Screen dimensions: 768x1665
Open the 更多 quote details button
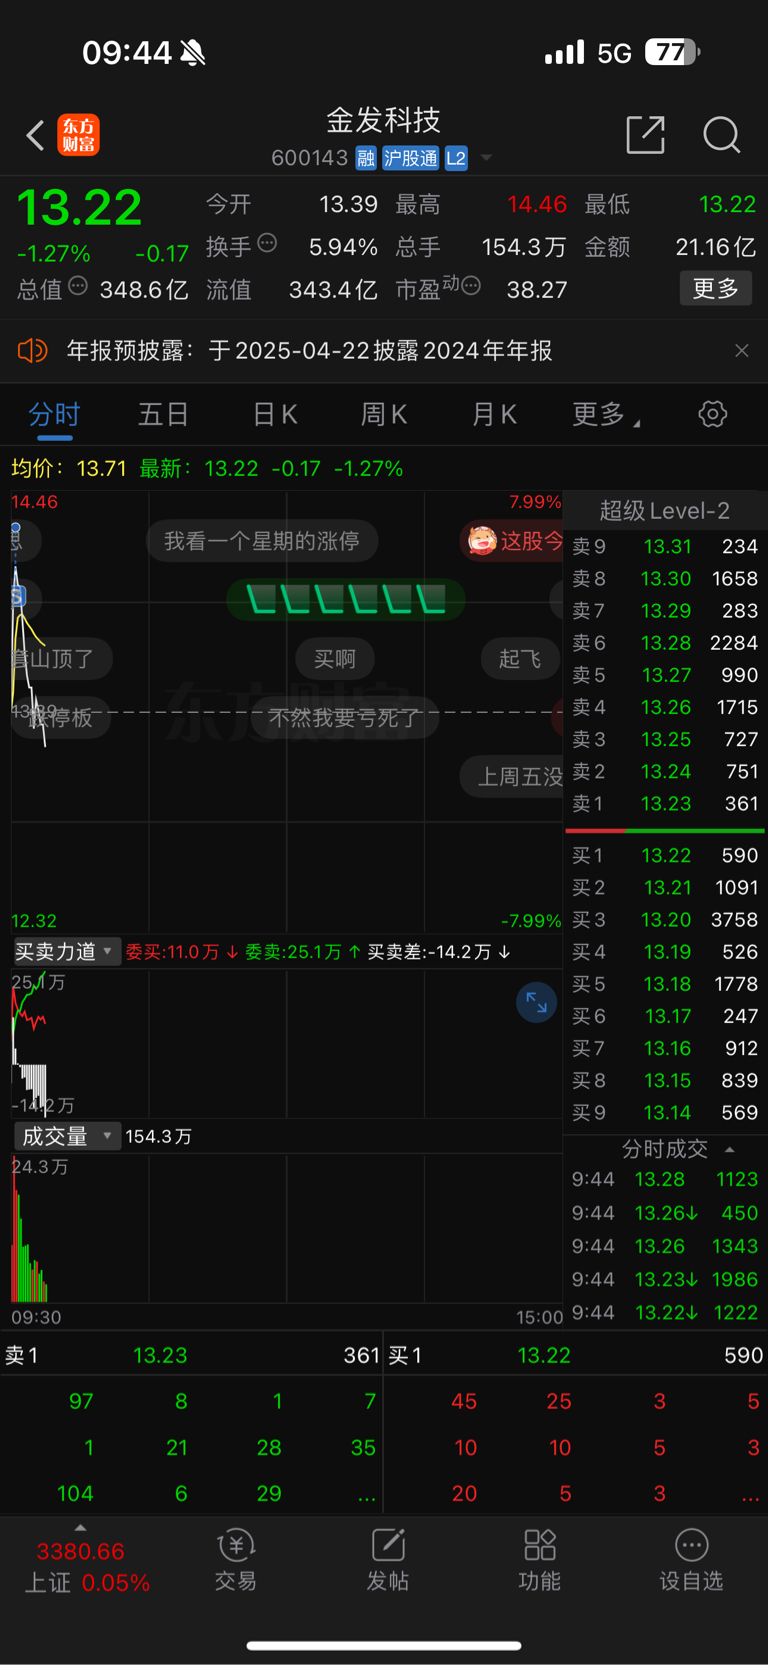[x=715, y=288]
